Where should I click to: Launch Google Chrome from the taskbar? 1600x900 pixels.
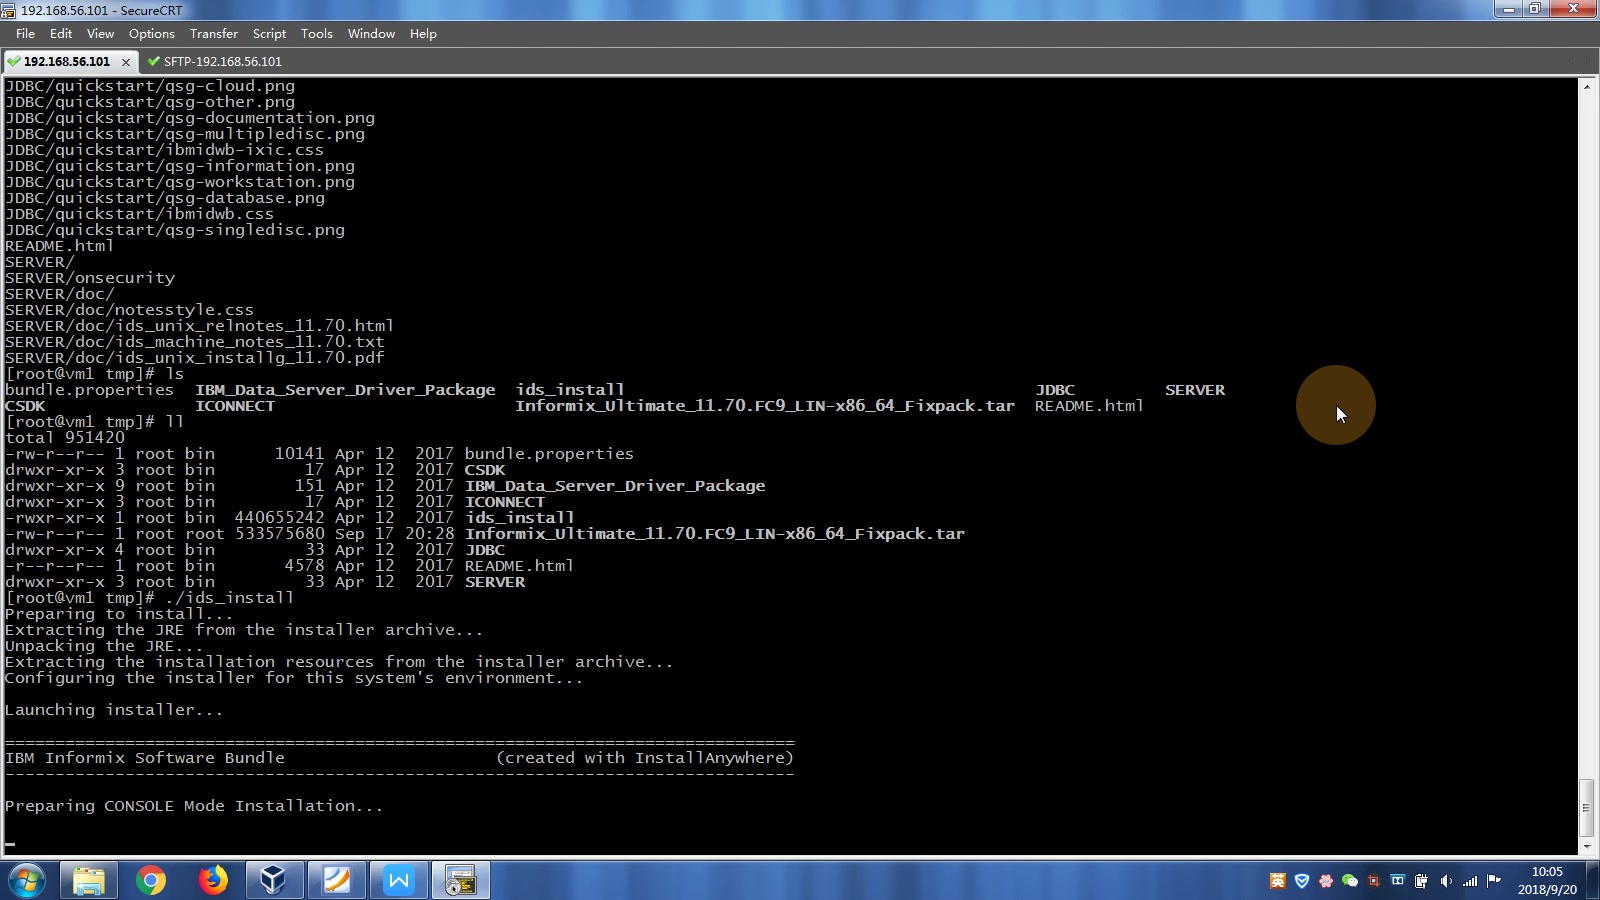click(x=151, y=880)
